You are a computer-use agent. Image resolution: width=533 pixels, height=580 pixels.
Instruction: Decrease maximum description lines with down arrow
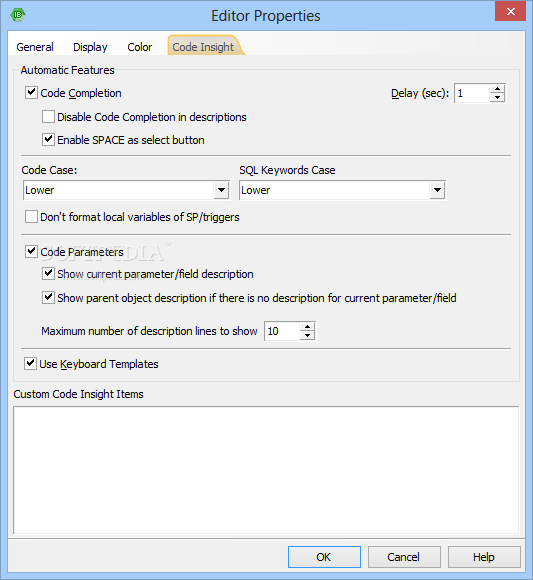pyautogui.click(x=307, y=335)
